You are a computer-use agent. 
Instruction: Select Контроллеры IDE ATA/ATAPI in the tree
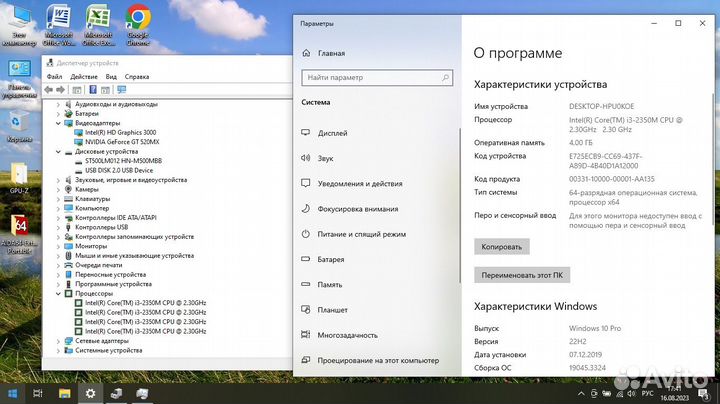click(116, 218)
